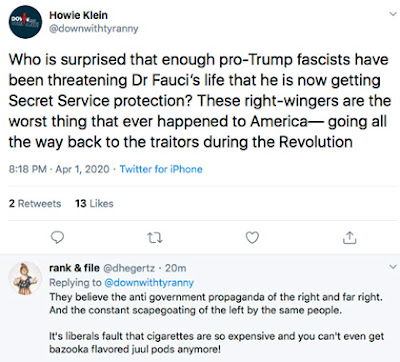View the 2 Retweets list

(35, 203)
